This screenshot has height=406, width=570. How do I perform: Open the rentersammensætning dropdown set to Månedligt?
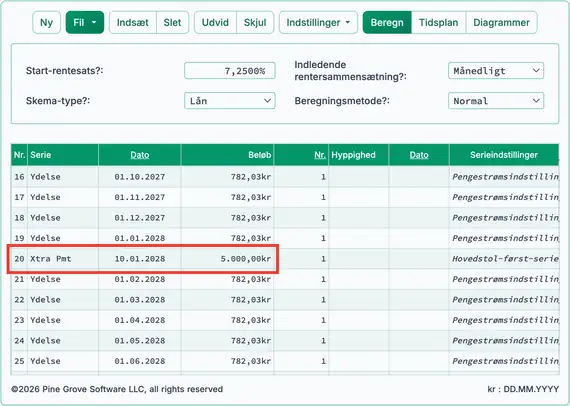496,71
